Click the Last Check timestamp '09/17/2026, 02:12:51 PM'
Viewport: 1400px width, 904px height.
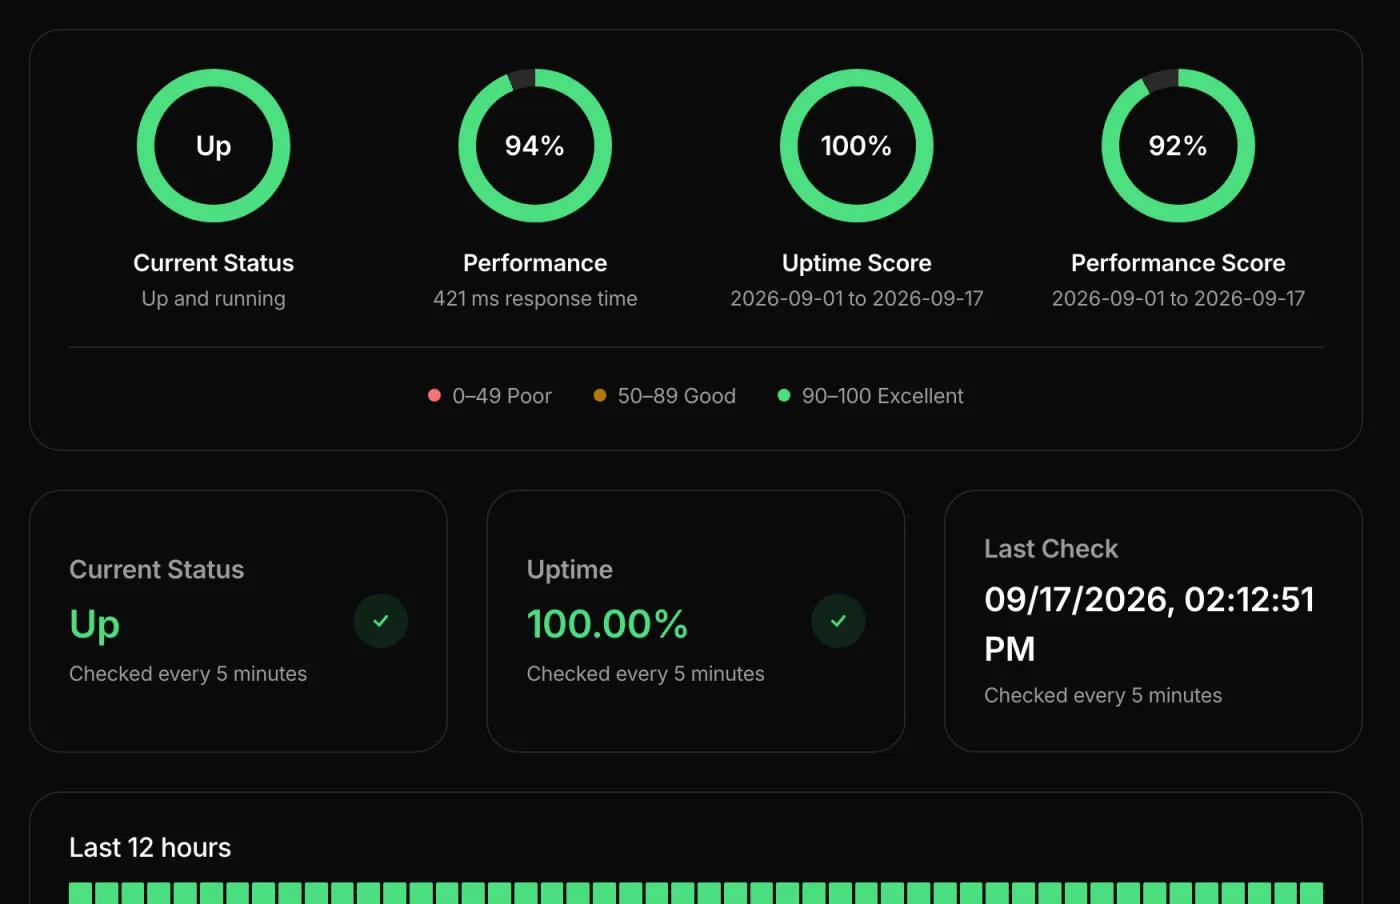coord(1149,624)
